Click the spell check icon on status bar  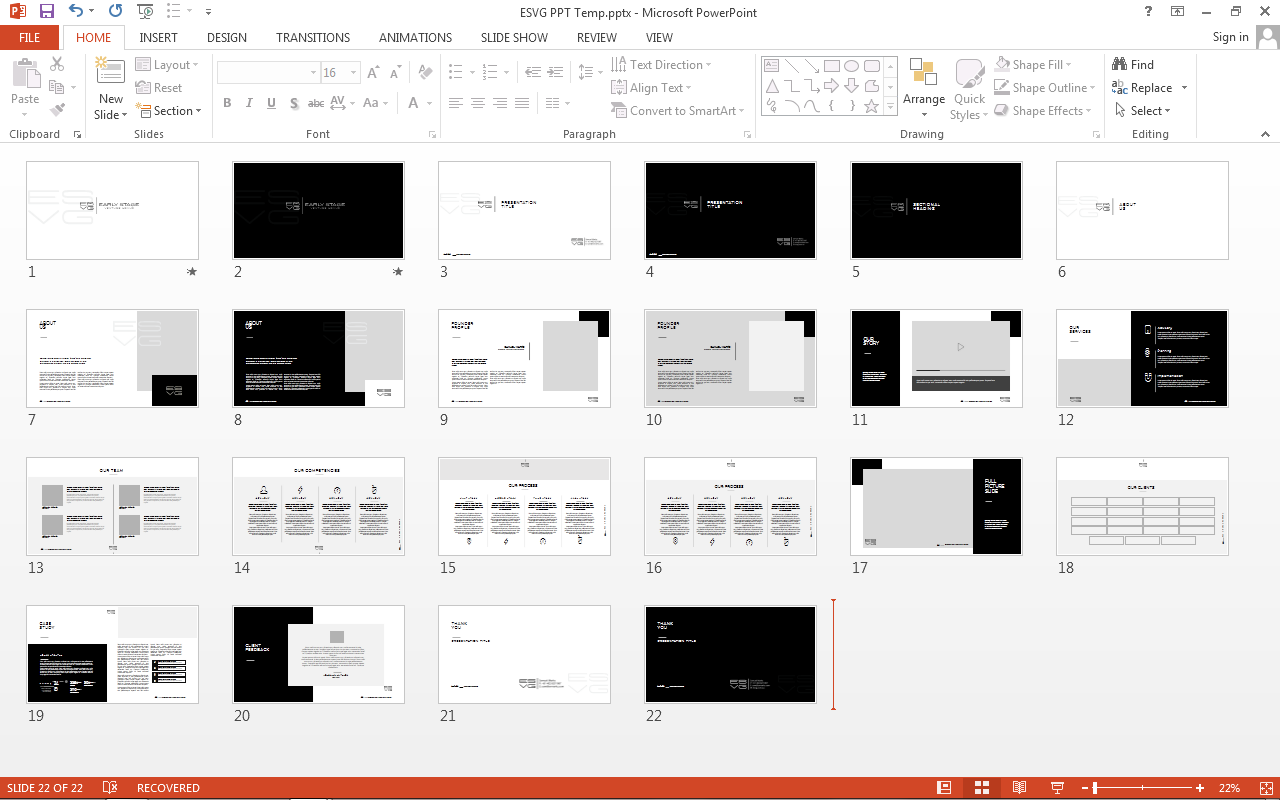(110, 787)
